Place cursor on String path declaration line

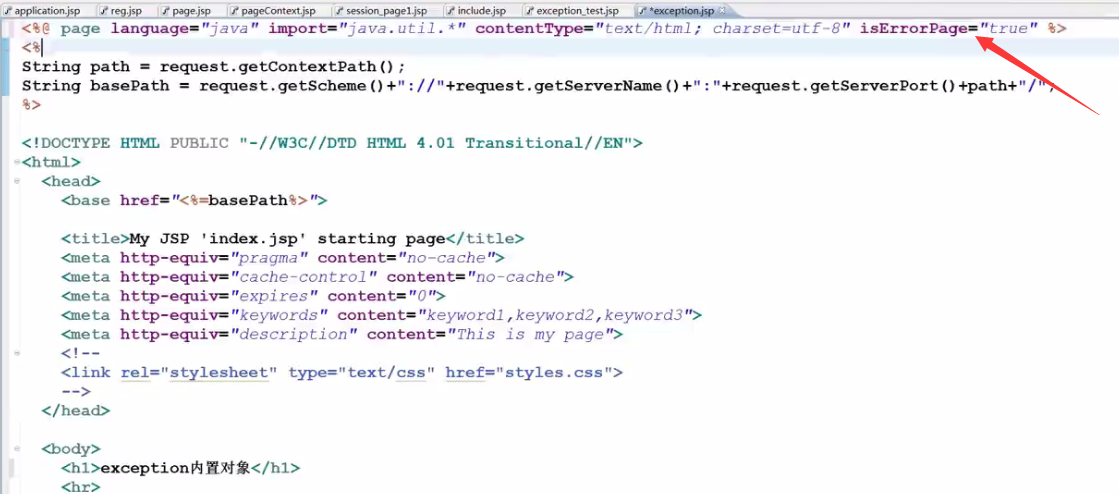213,67
